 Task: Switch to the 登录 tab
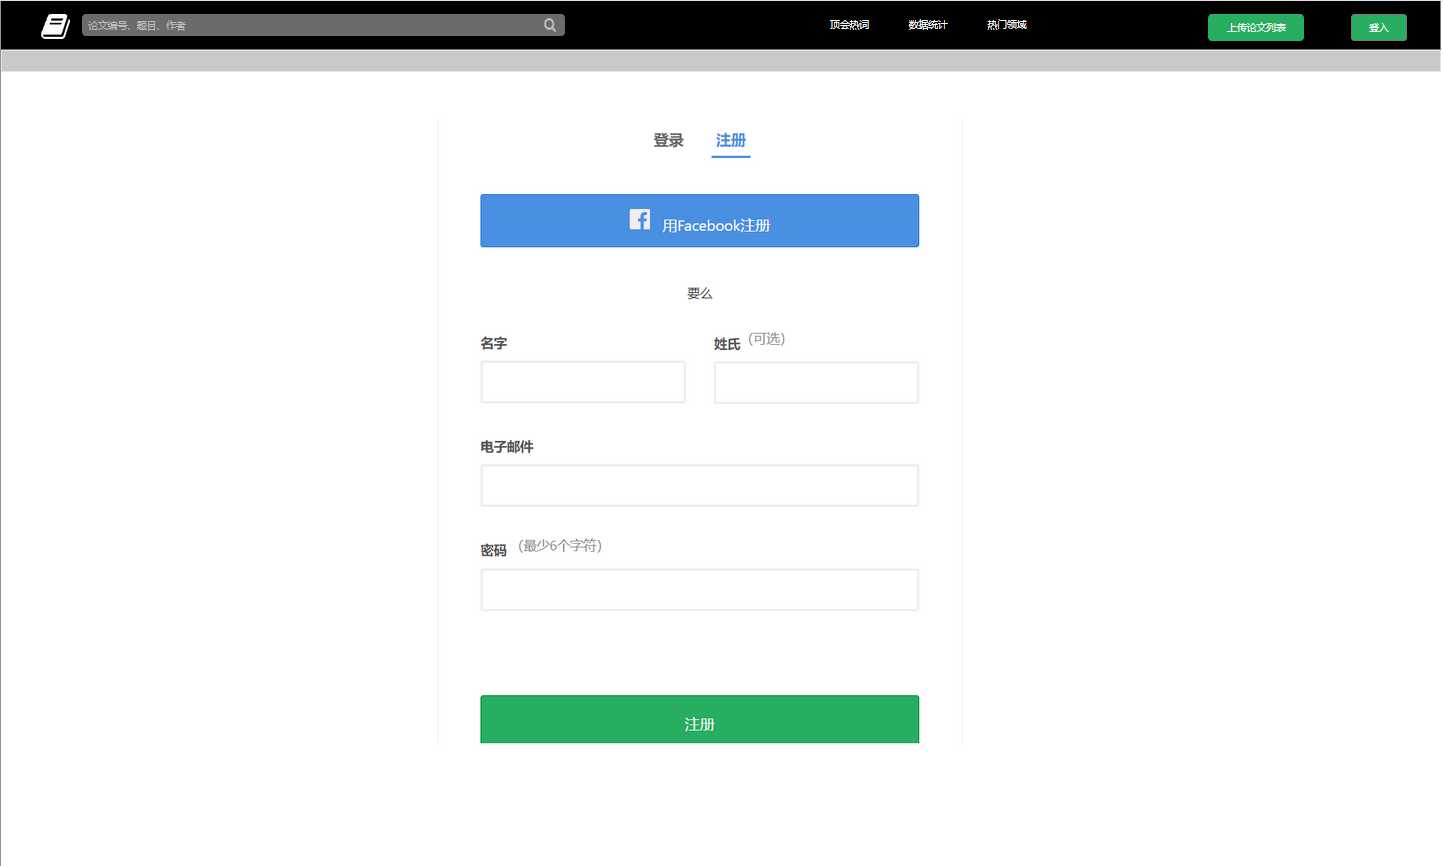(x=668, y=140)
